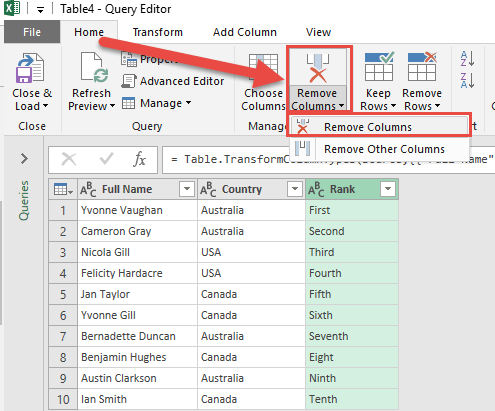Image resolution: width=495 pixels, height=411 pixels.
Task: Expand the Queries pane chevron
Action: pyautogui.click(x=24, y=159)
